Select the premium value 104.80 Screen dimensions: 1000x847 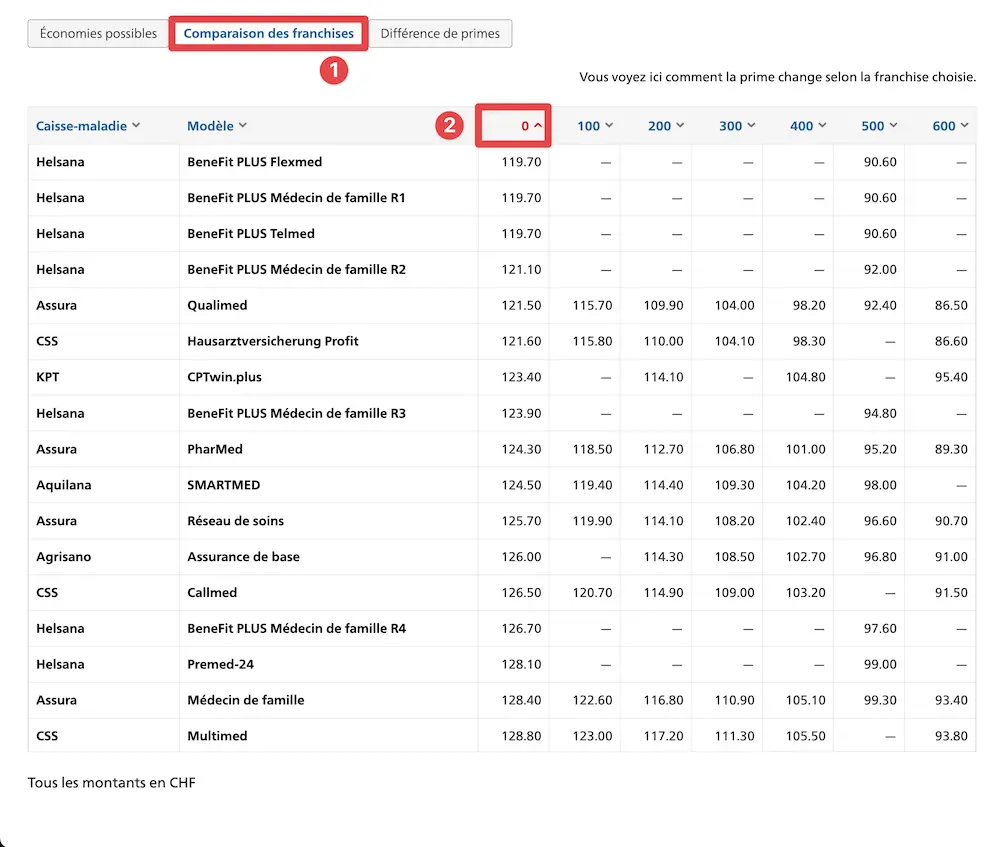(x=805, y=377)
